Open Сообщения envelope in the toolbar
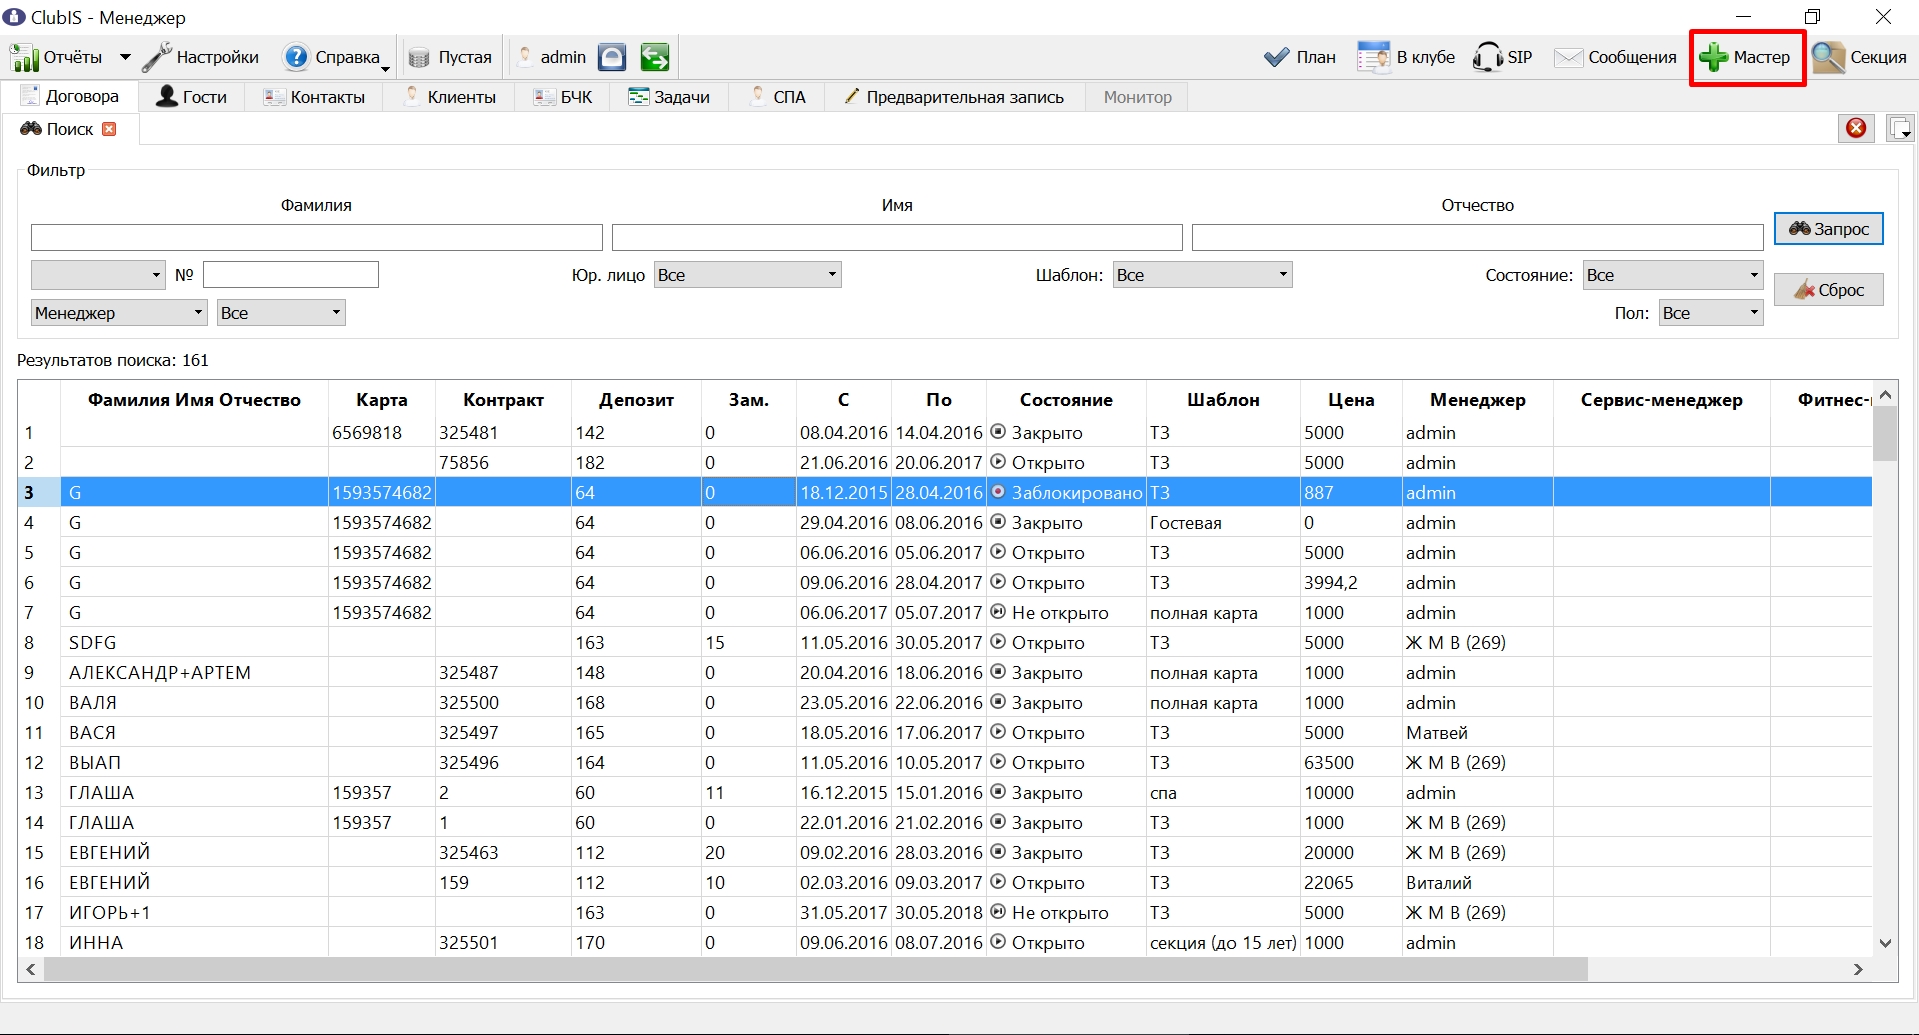The width and height of the screenshot is (1919, 1035). (1615, 58)
